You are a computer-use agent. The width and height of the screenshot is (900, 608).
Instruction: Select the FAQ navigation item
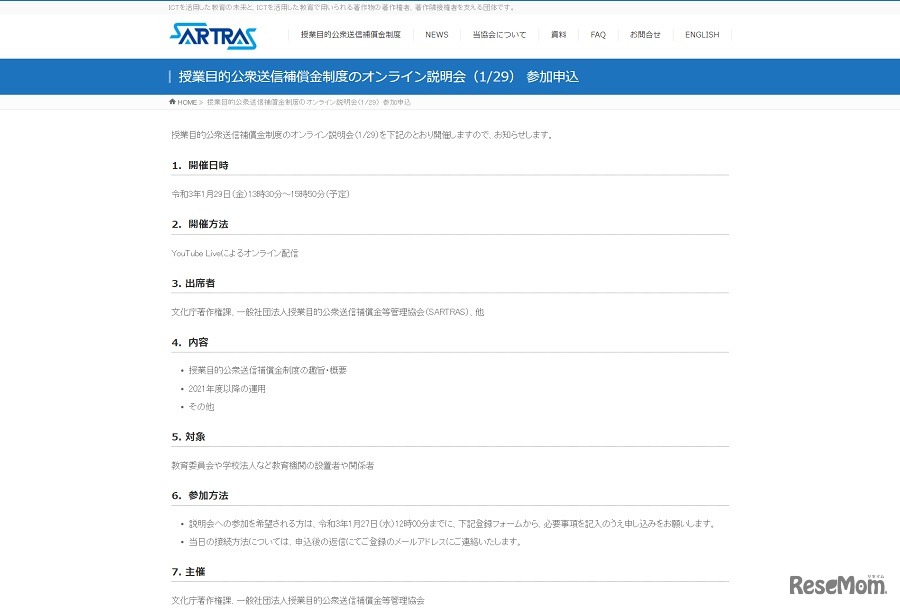597,35
